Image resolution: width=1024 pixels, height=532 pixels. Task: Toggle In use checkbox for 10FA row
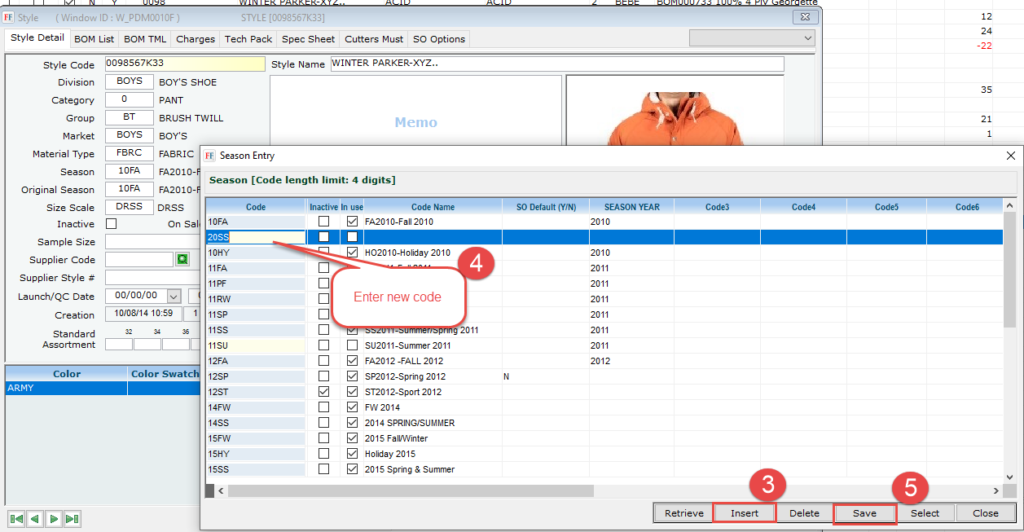point(351,221)
